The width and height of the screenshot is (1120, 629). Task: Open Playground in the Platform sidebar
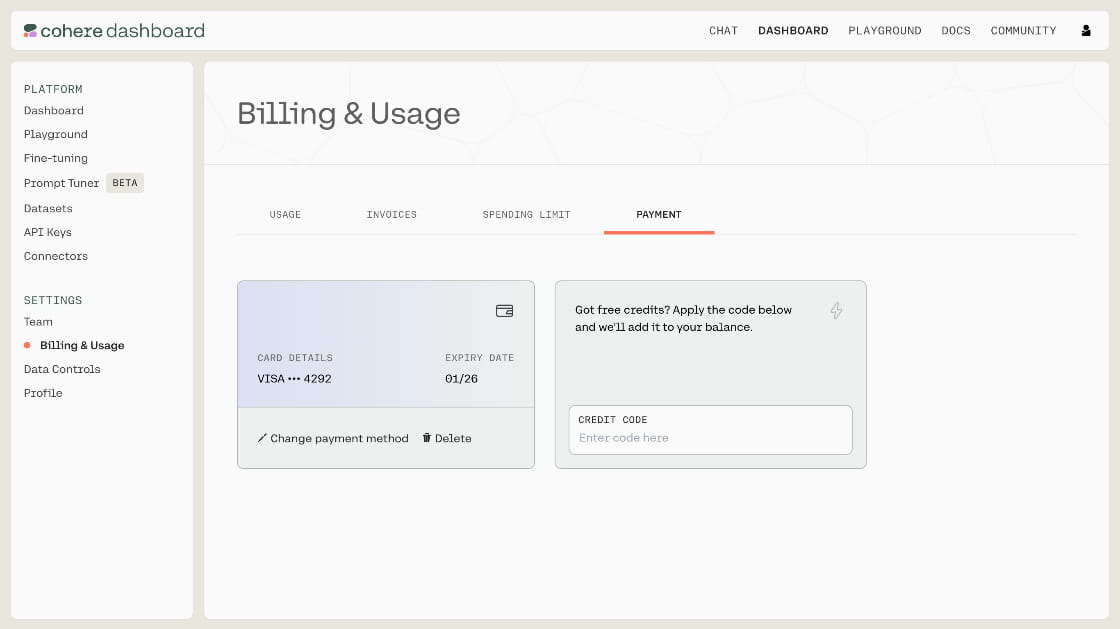(x=56, y=134)
